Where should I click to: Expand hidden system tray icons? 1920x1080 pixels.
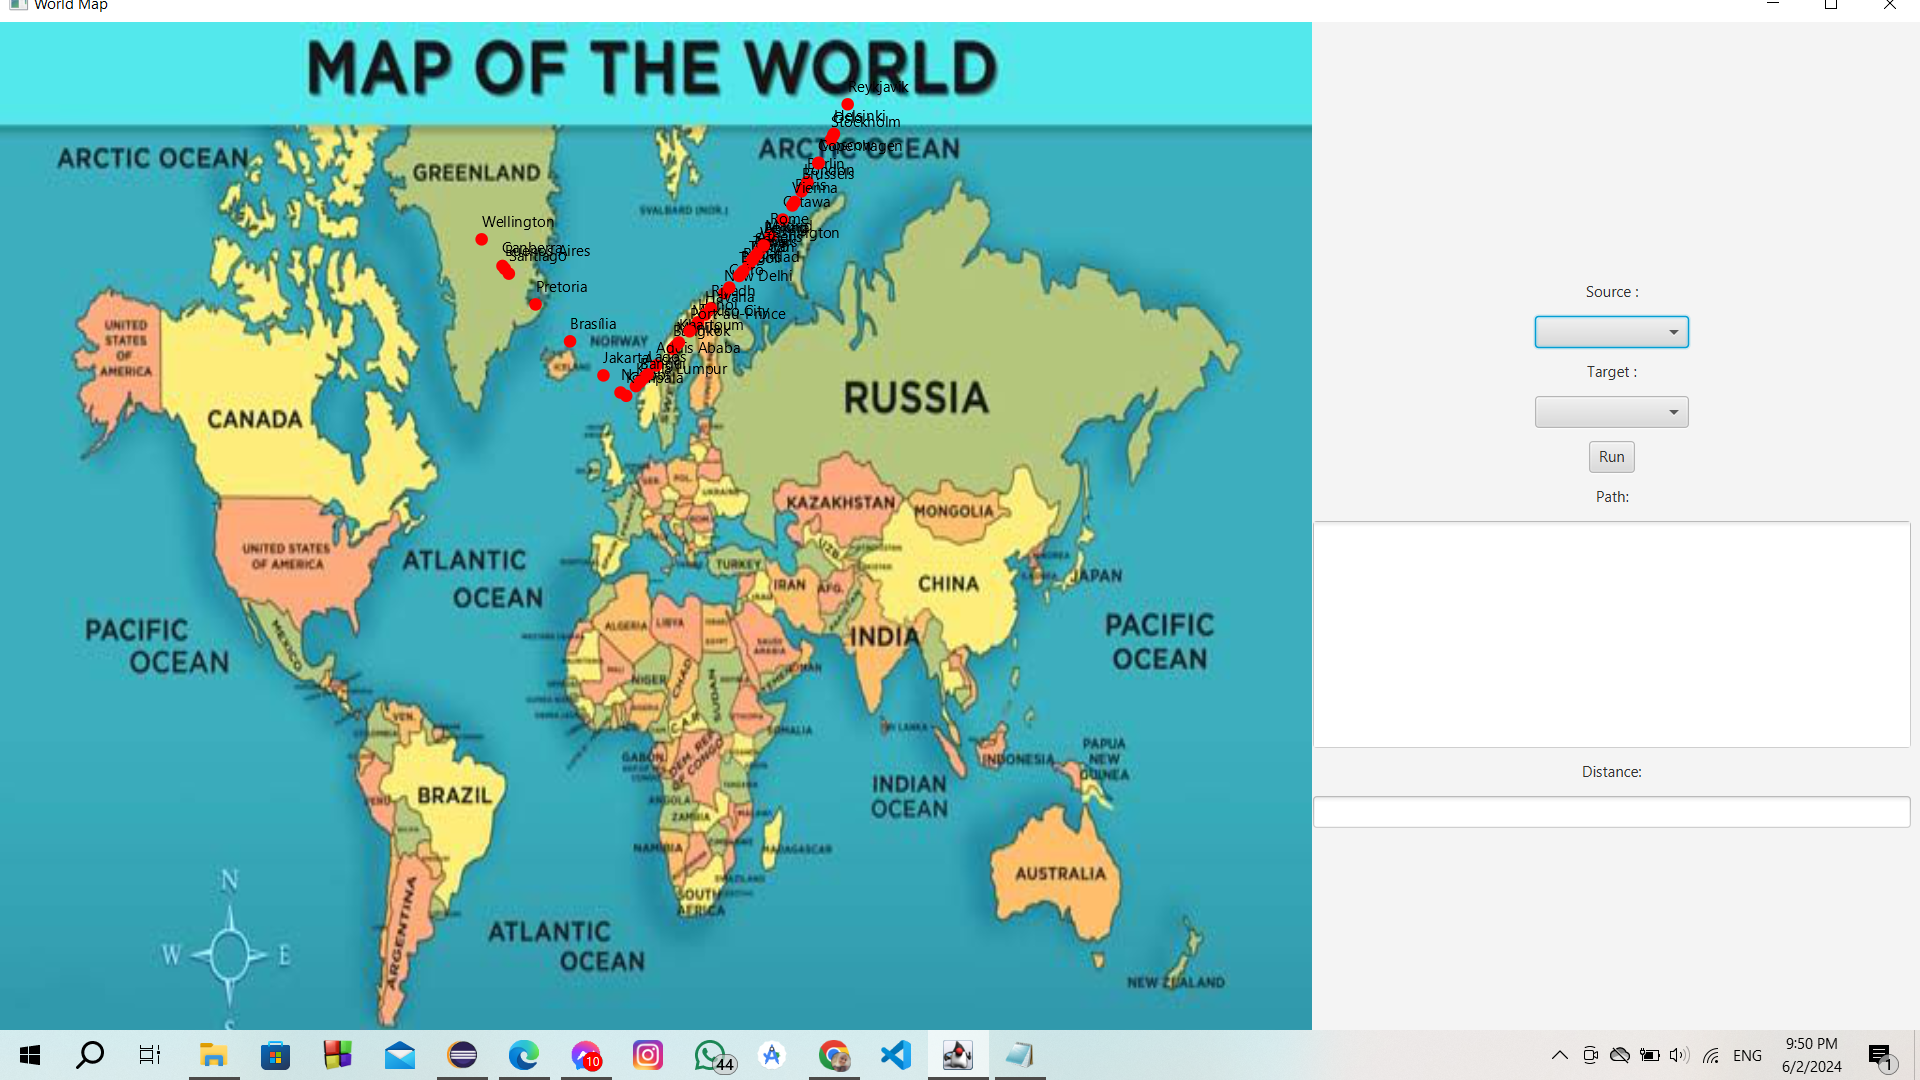1559,1055
